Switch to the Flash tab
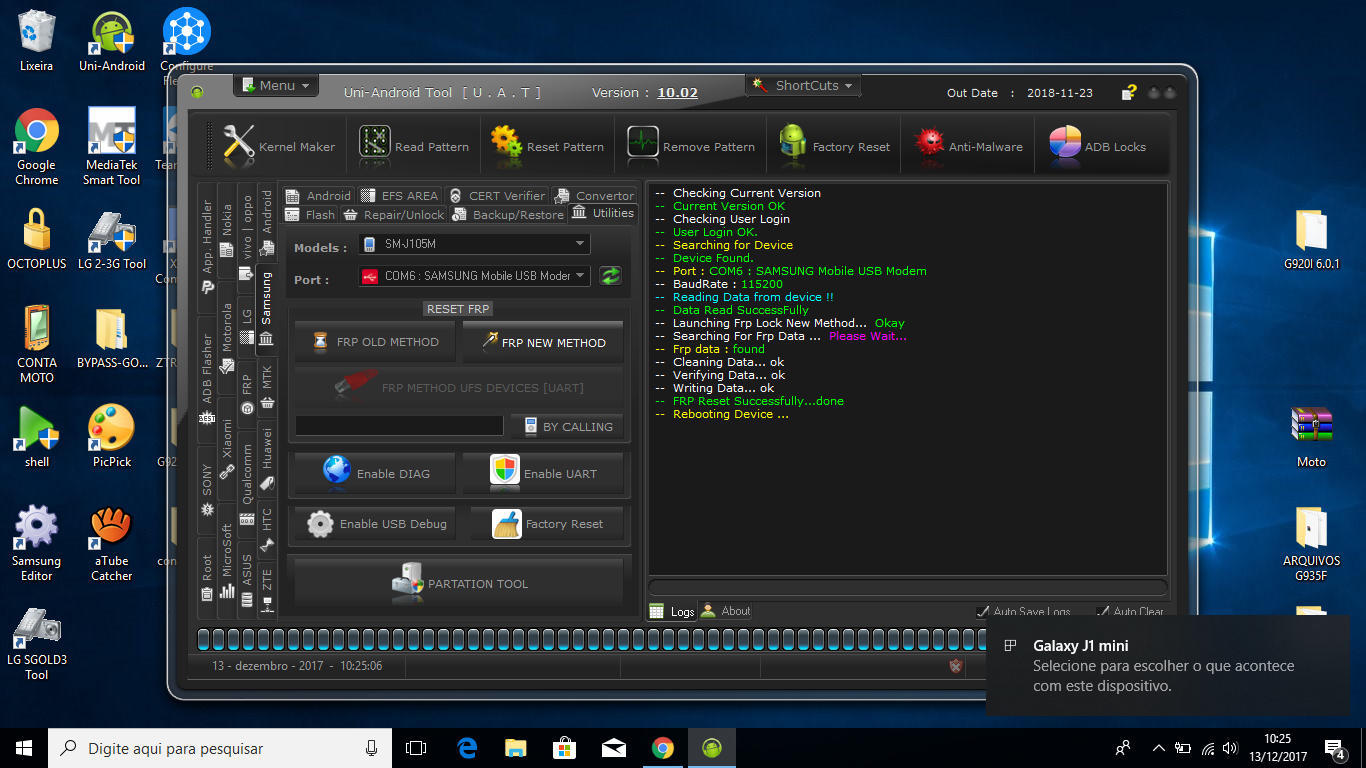This screenshot has width=1366, height=768. (310, 214)
